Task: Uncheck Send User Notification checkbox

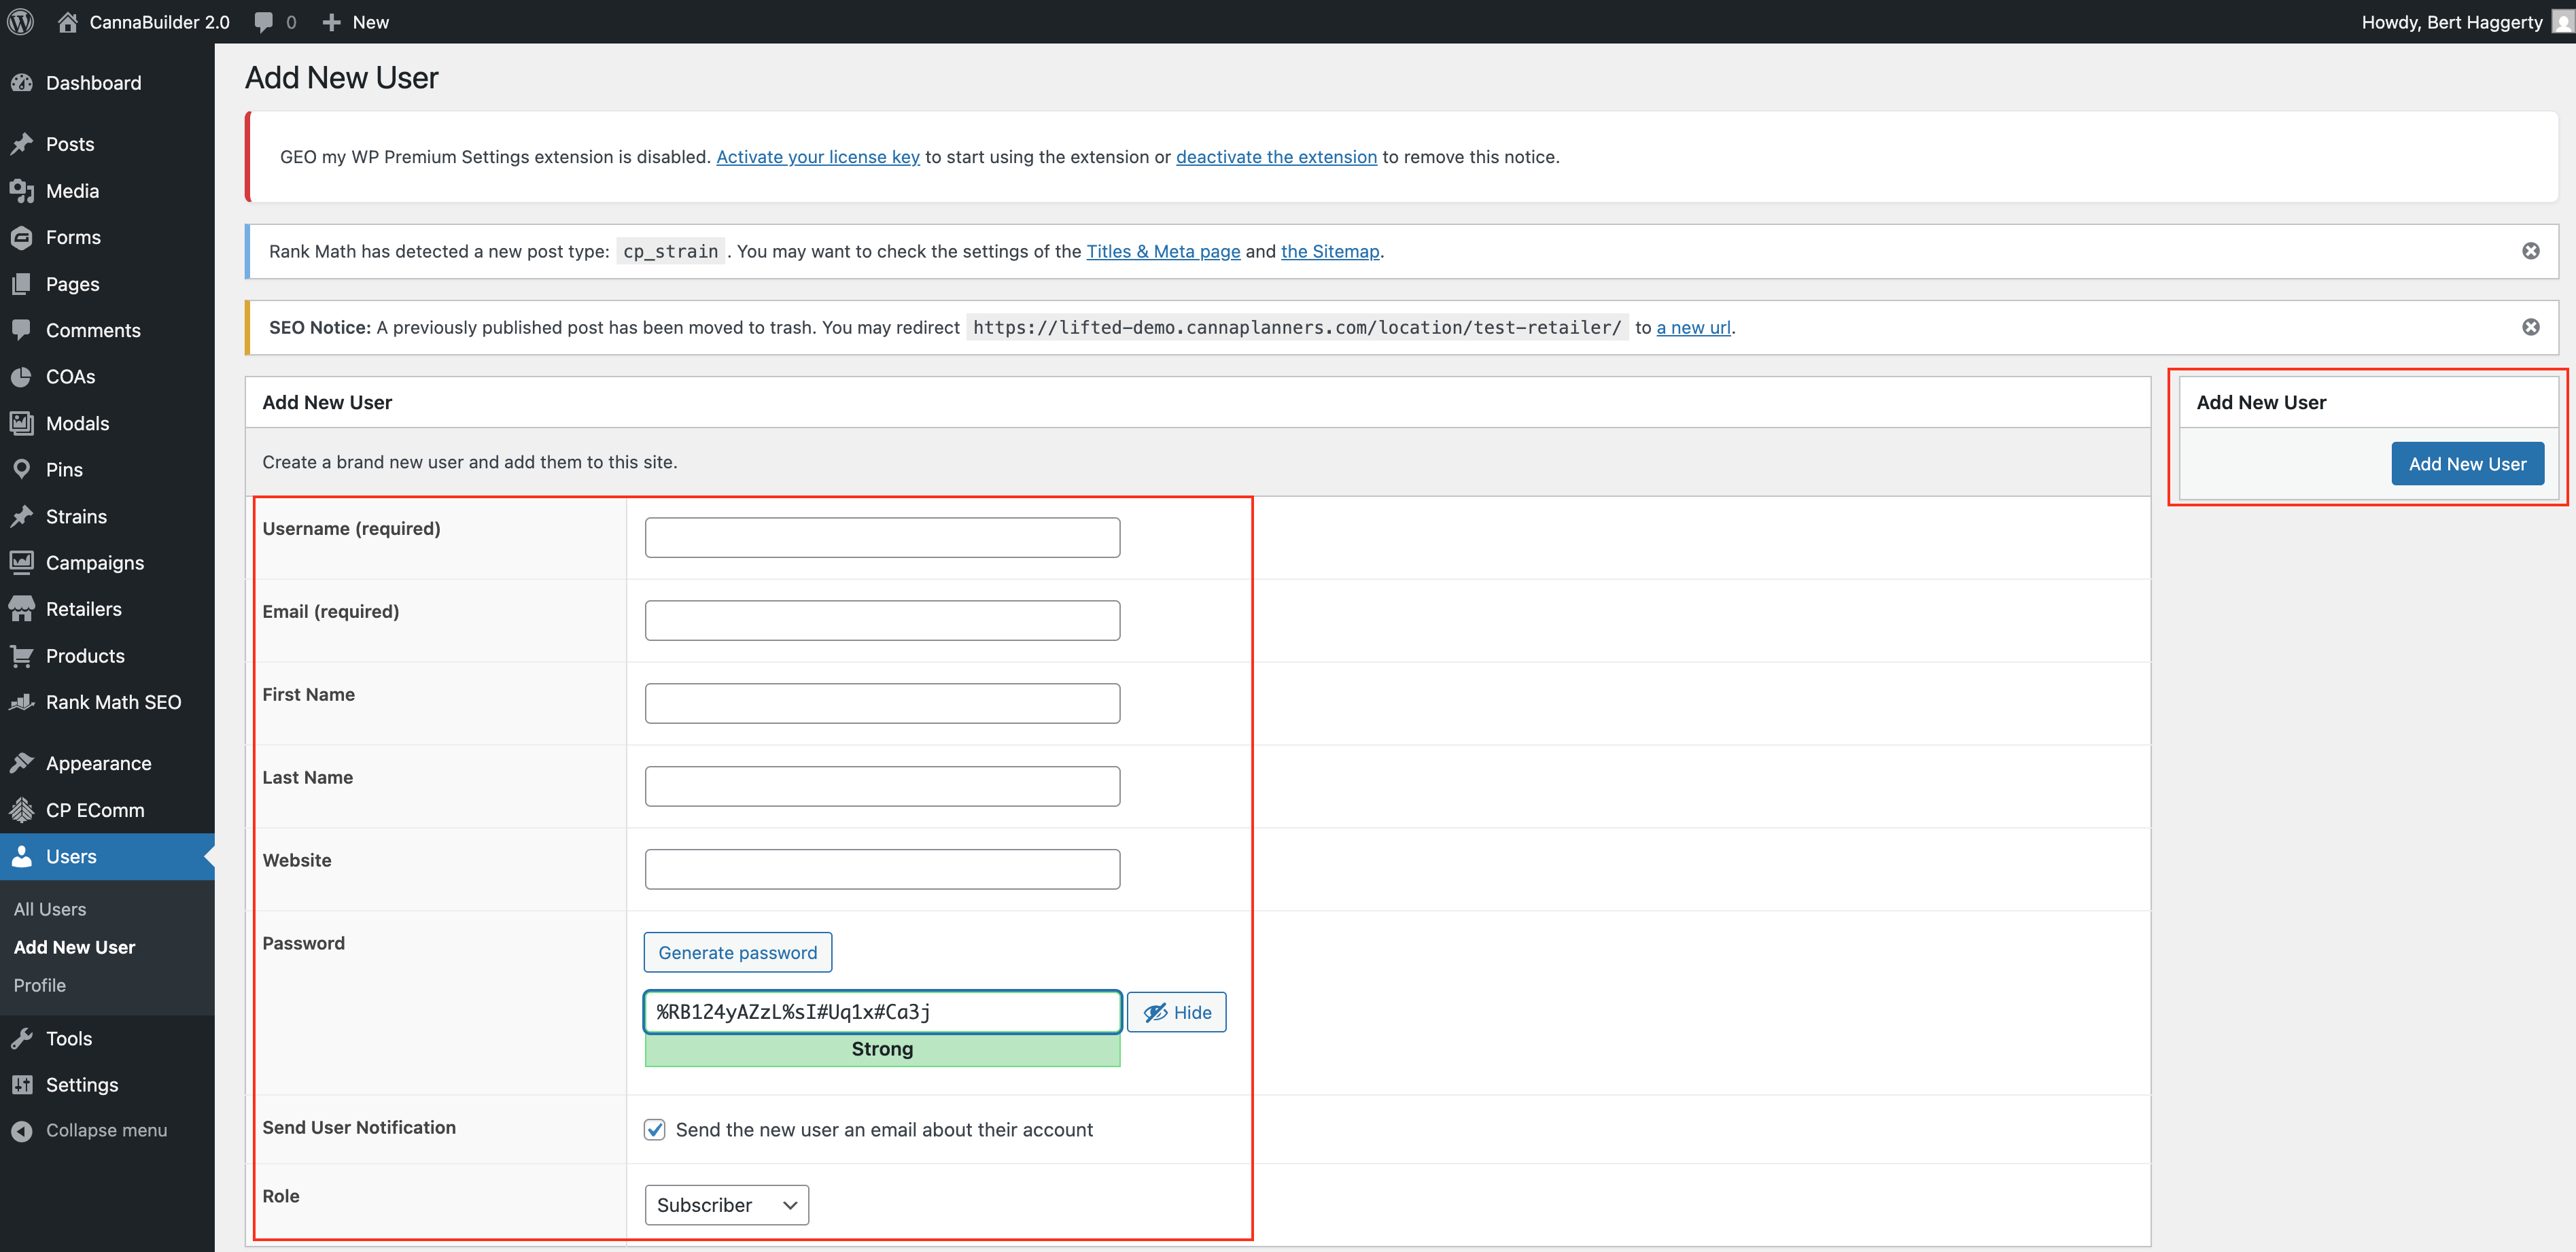Action: click(x=655, y=1129)
